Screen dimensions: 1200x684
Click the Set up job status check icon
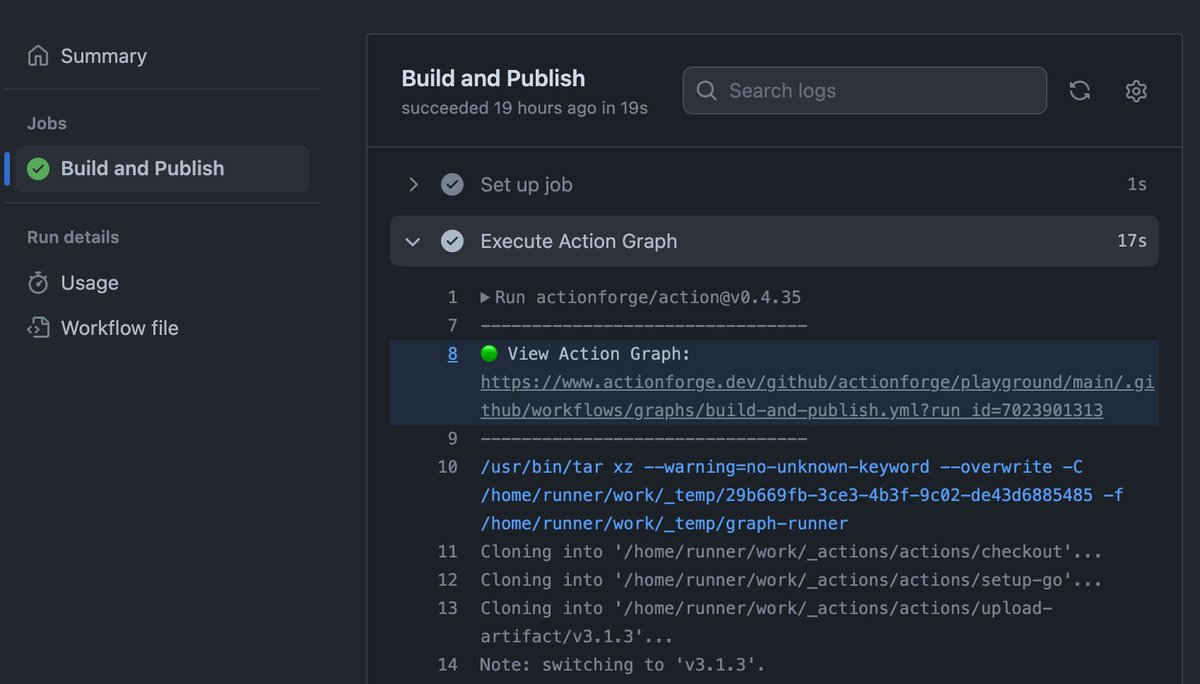(452, 185)
